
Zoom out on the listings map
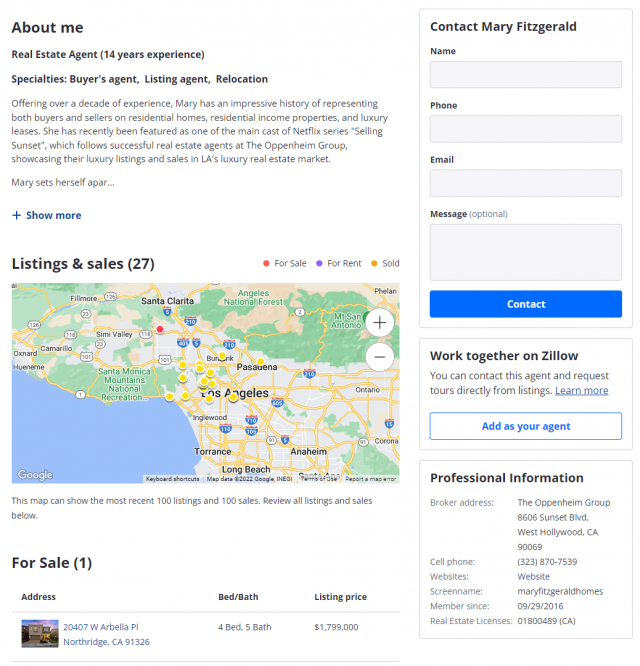tap(380, 357)
